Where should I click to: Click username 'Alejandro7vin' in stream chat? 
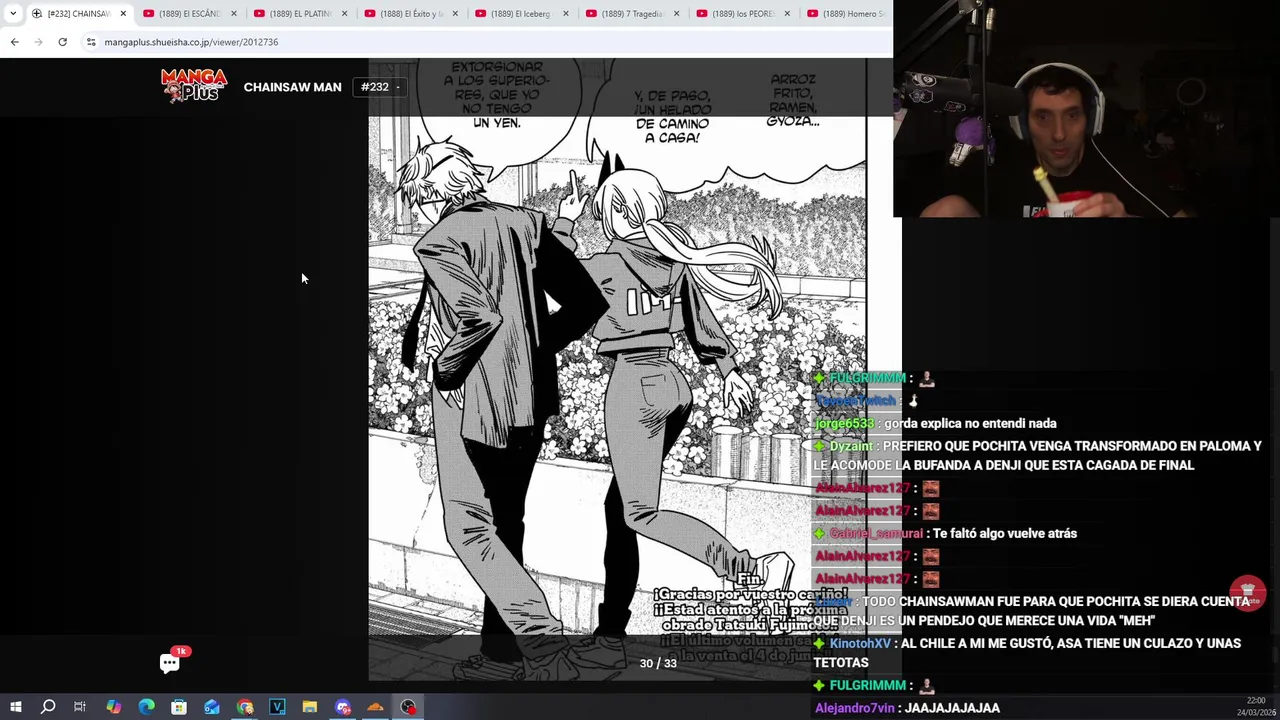point(855,708)
